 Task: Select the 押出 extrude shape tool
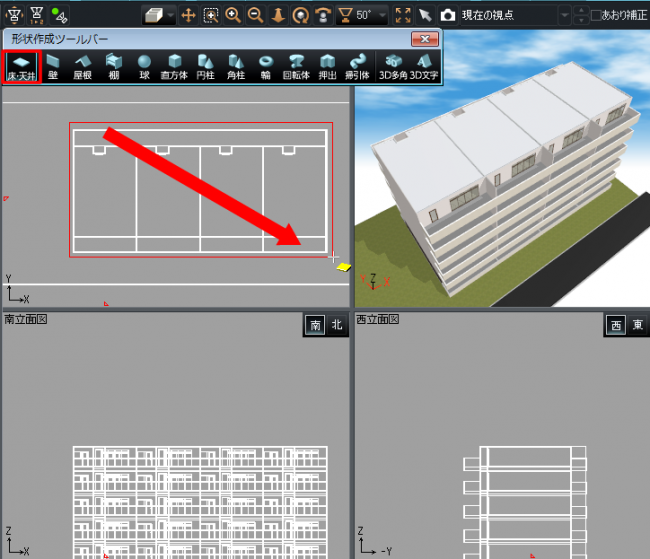click(x=327, y=67)
